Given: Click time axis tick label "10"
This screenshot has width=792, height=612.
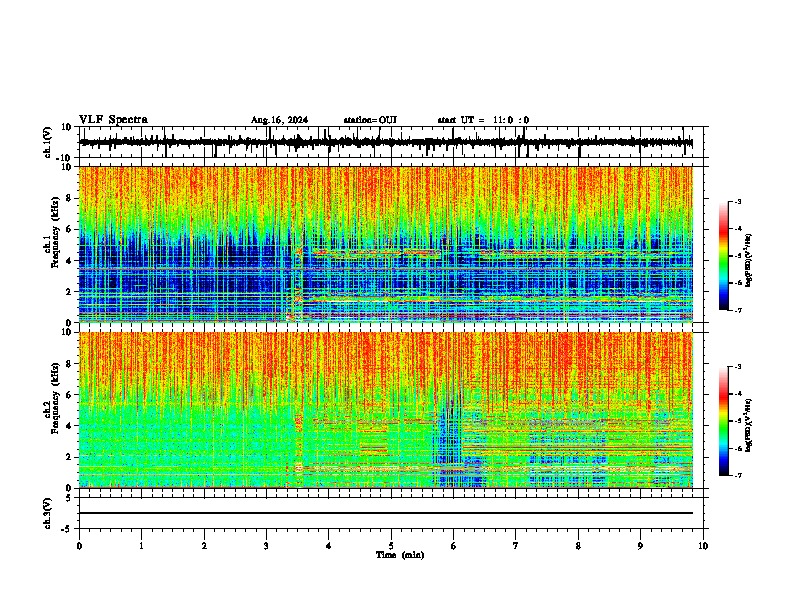Looking at the screenshot, I should click(703, 546).
